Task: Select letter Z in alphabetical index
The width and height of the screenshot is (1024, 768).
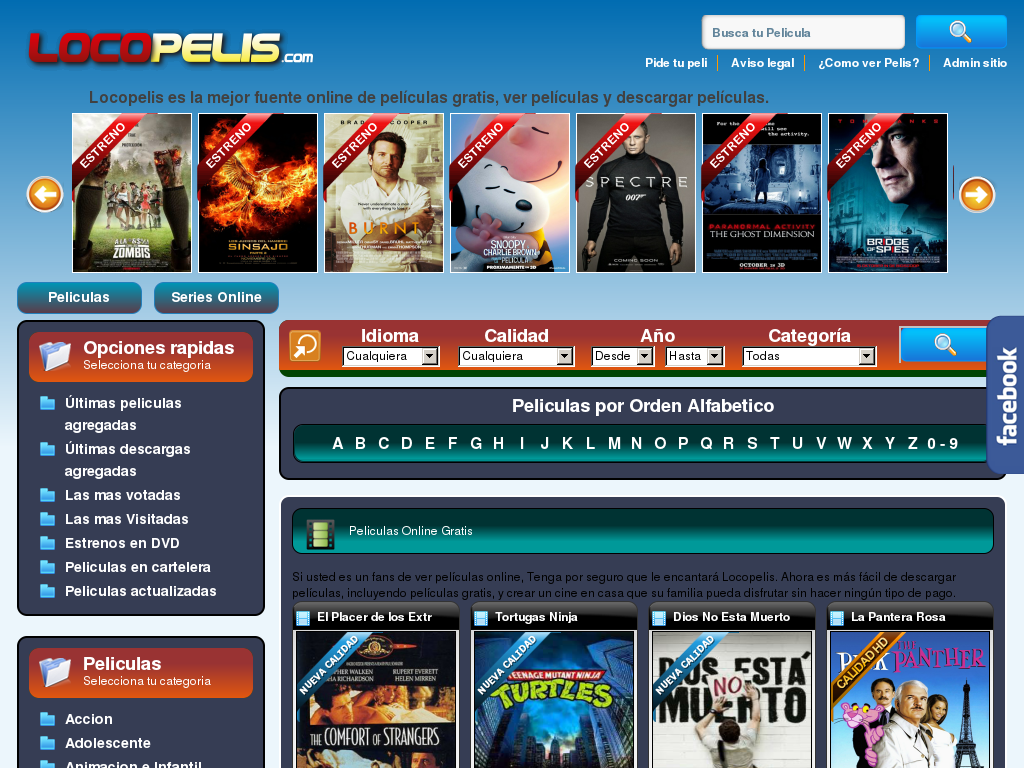Action: coord(913,443)
